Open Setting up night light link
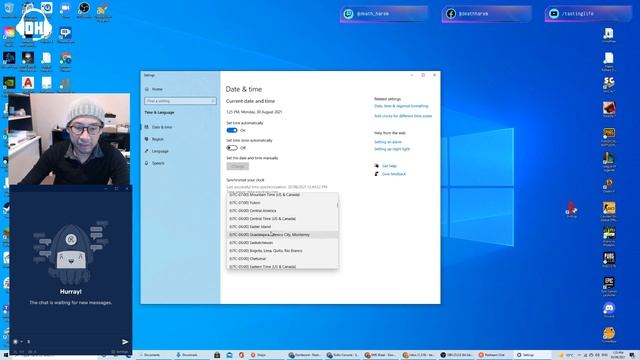The image size is (640, 360). click(x=392, y=149)
